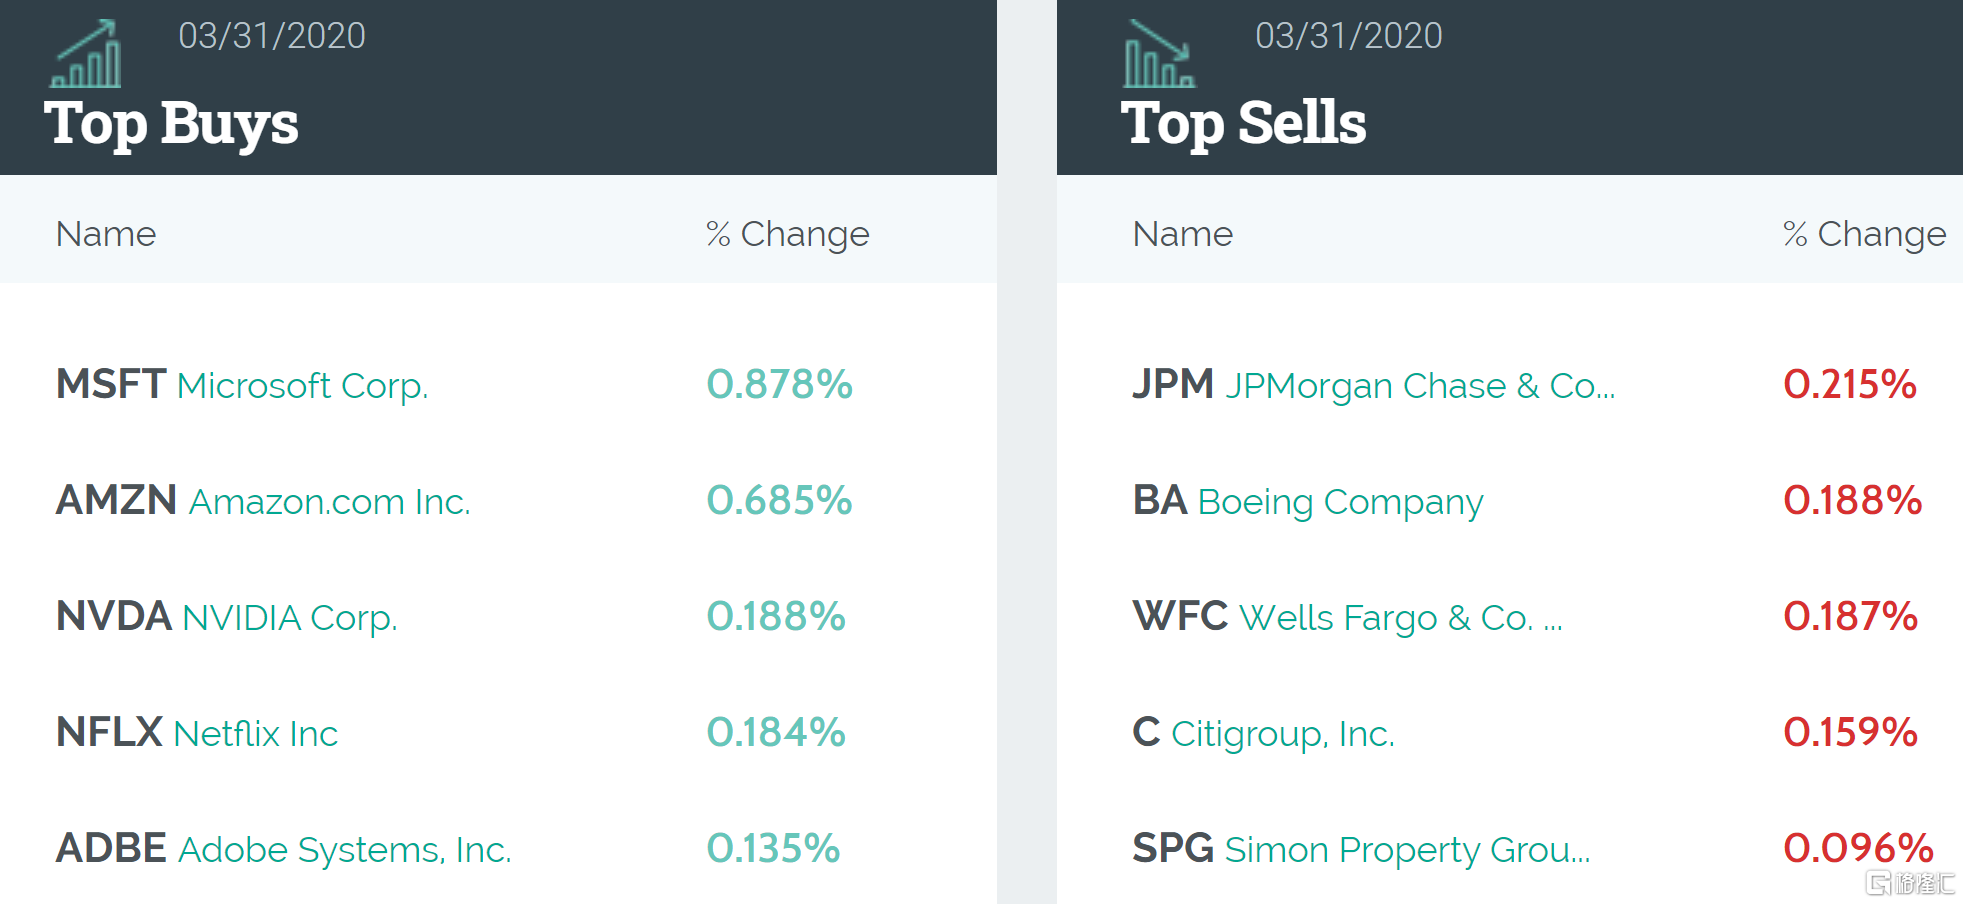1963x904 pixels.
Task: Click % Change header in Top Sells
Action: (1864, 234)
